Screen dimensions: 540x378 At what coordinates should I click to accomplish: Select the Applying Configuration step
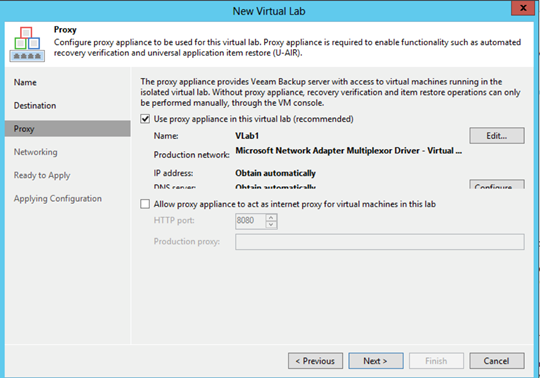click(58, 199)
